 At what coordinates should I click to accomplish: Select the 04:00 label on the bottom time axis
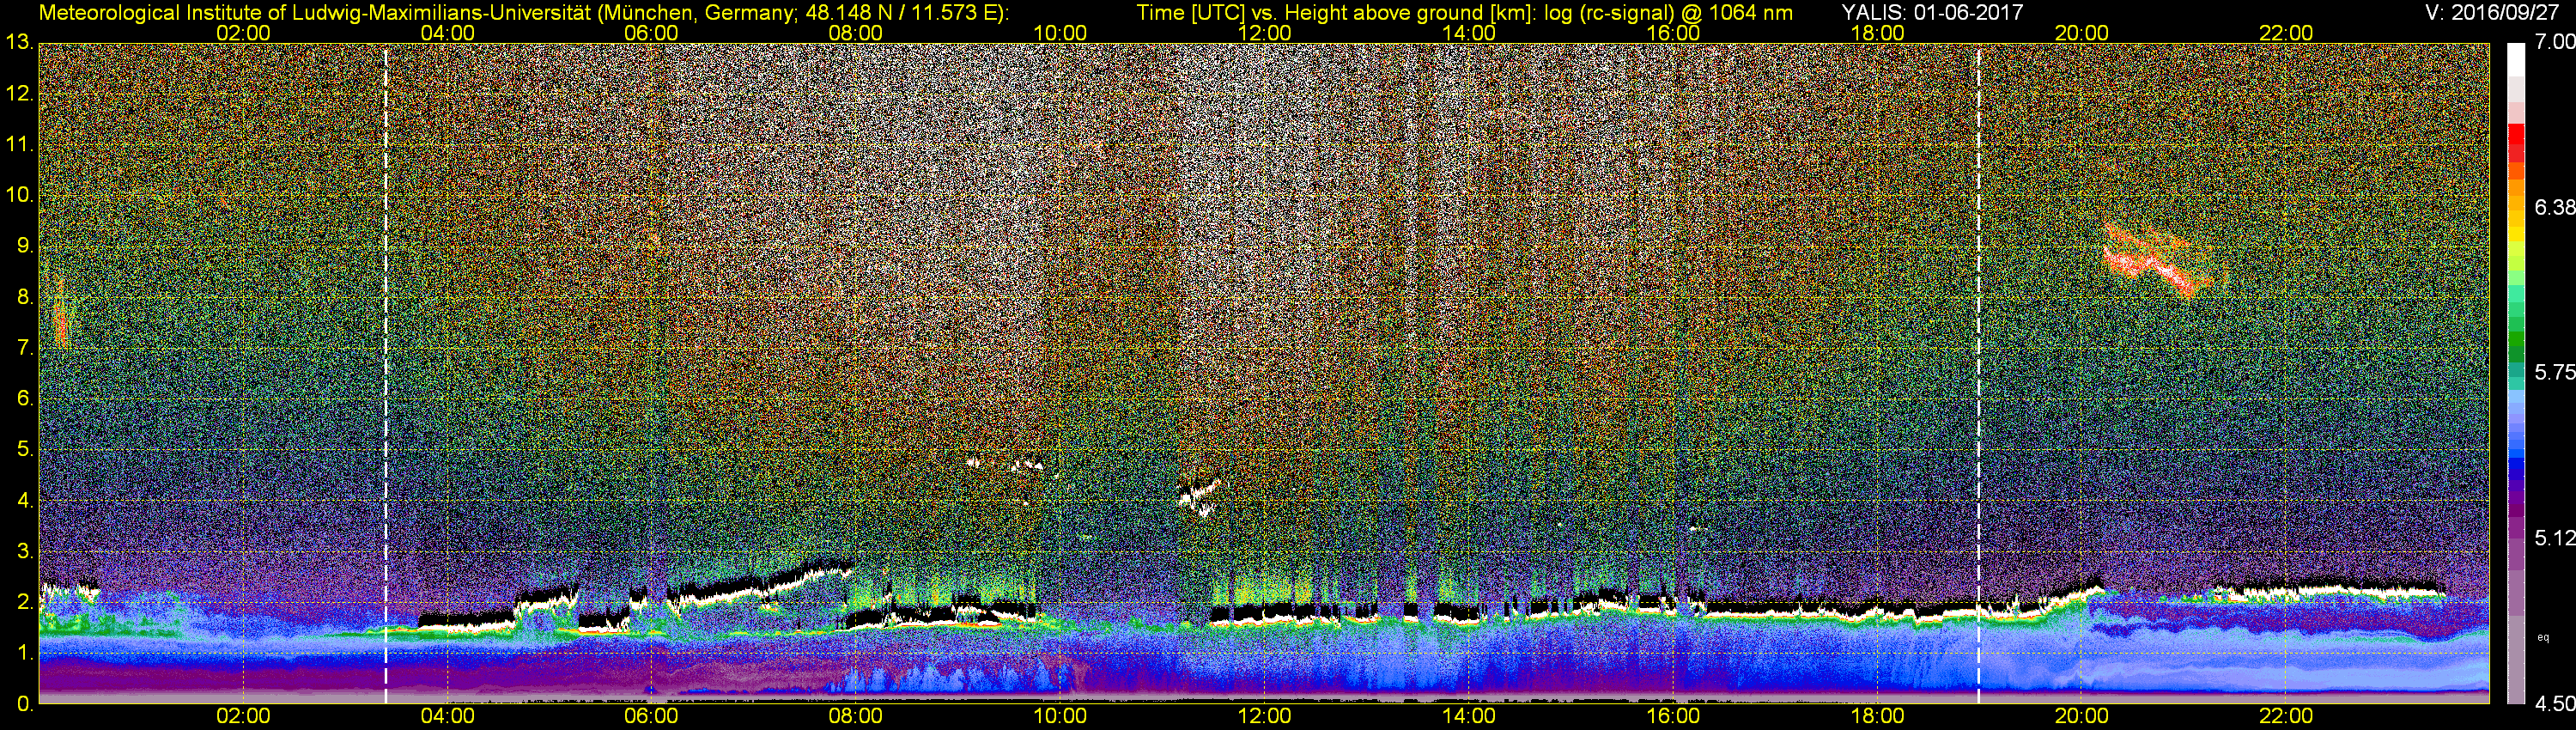click(447, 716)
